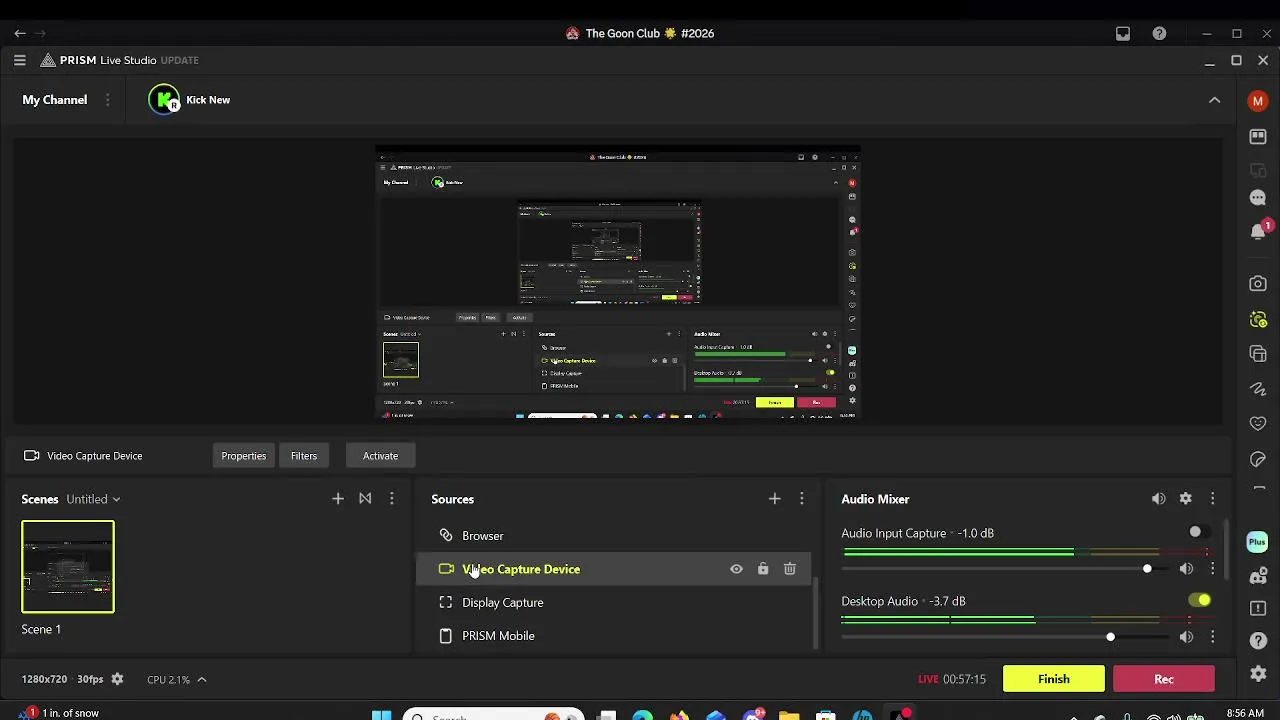Open the exclamation notice icon in sidebar
Viewport: 1280px width, 720px height.
click(1258, 608)
